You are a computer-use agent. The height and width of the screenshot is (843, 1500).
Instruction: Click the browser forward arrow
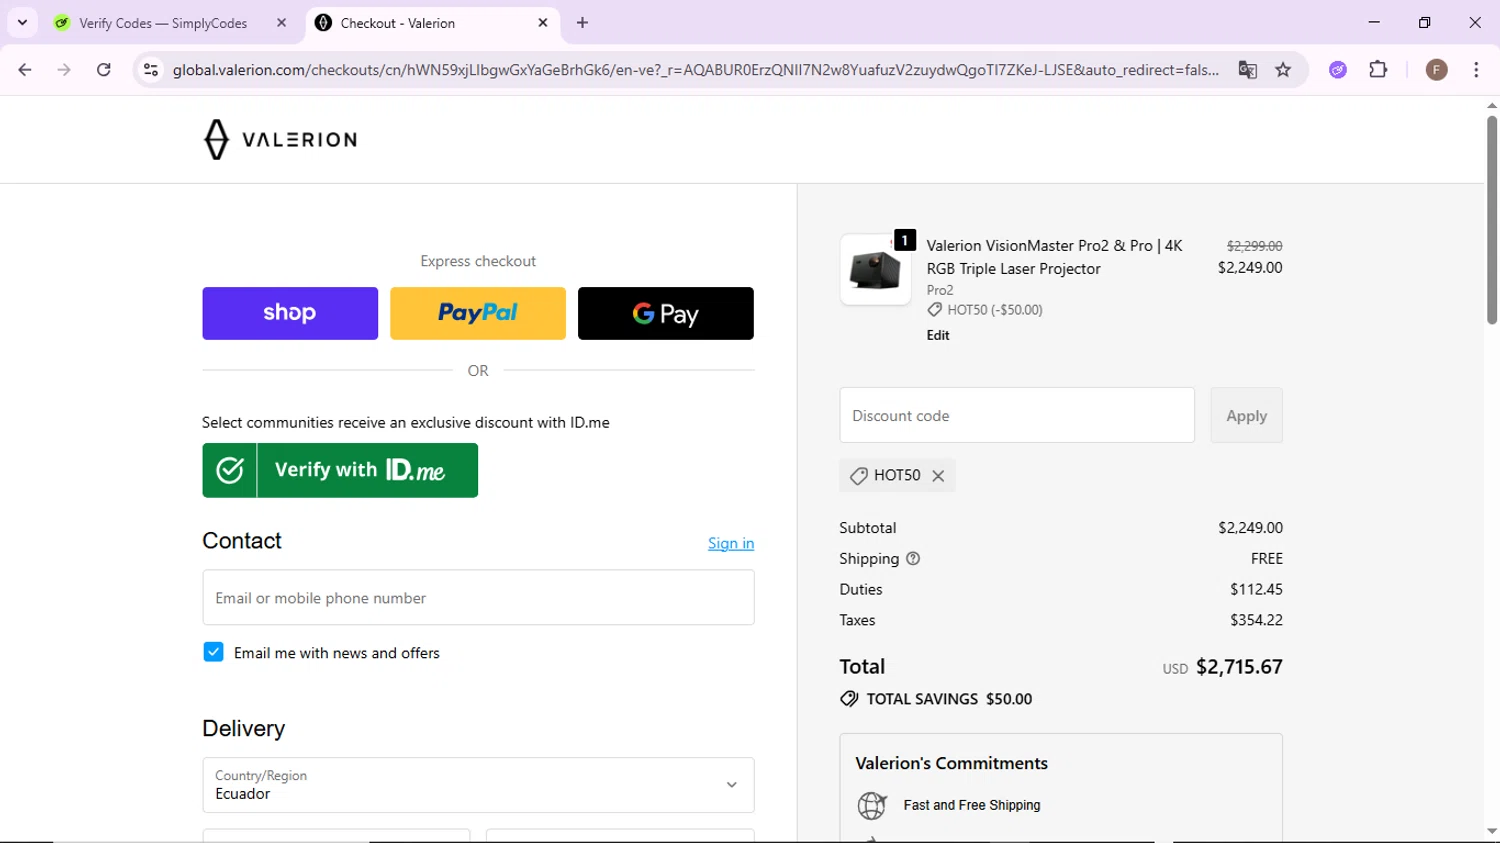pos(64,70)
